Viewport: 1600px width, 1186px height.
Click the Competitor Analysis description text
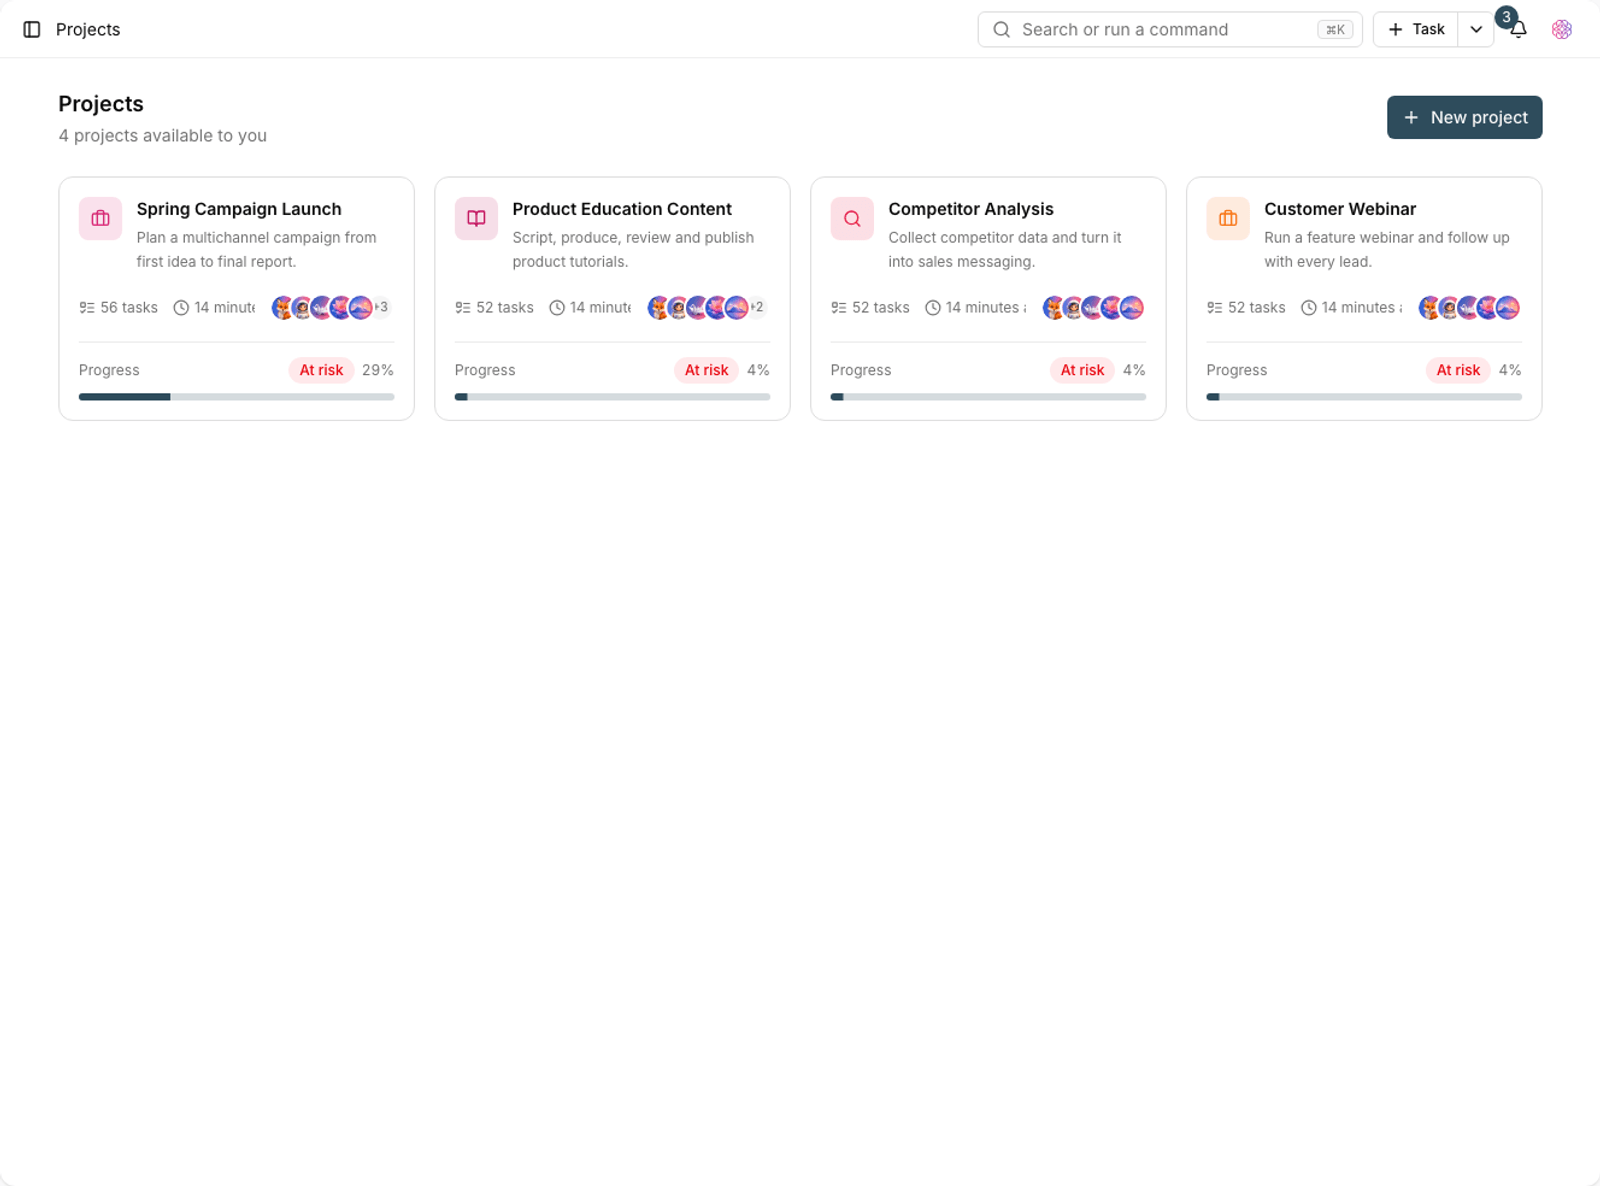coord(1005,250)
